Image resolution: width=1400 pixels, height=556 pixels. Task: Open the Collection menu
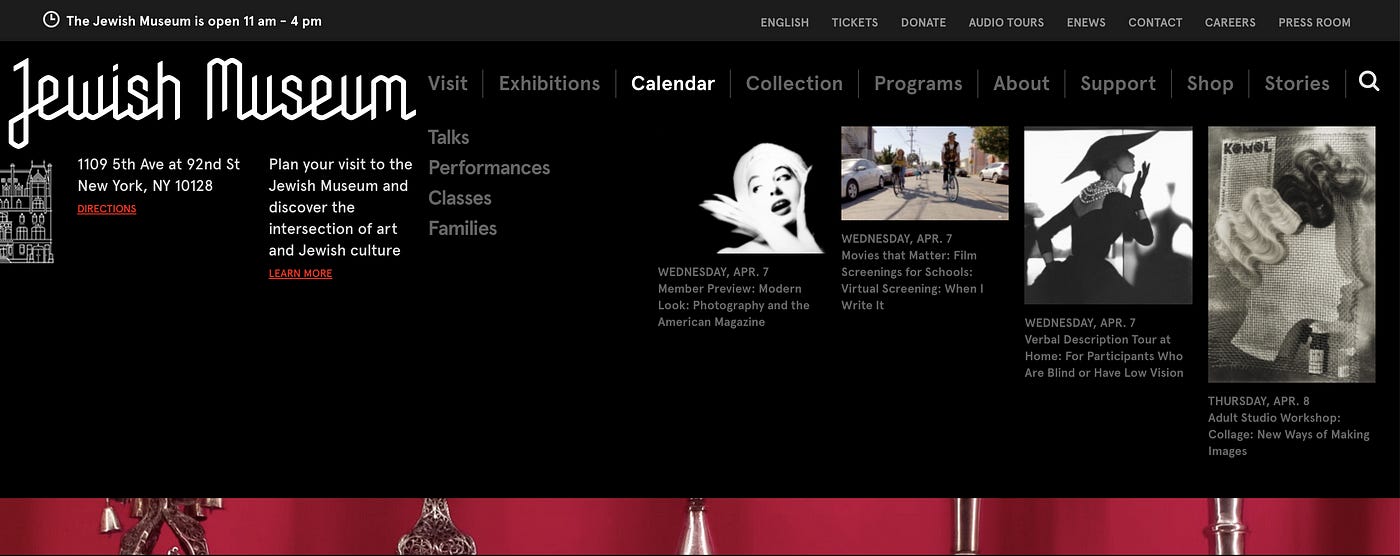click(x=794, y=83)
